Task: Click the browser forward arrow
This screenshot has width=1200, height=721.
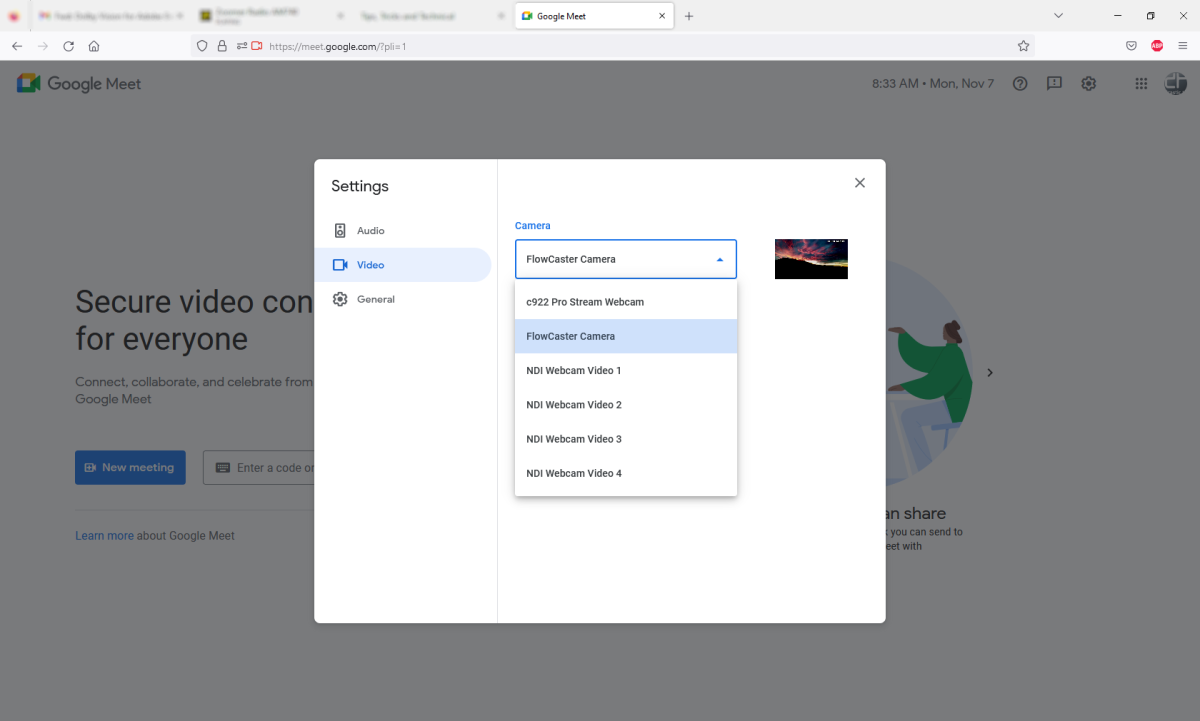Action: [x=42, y=46]
